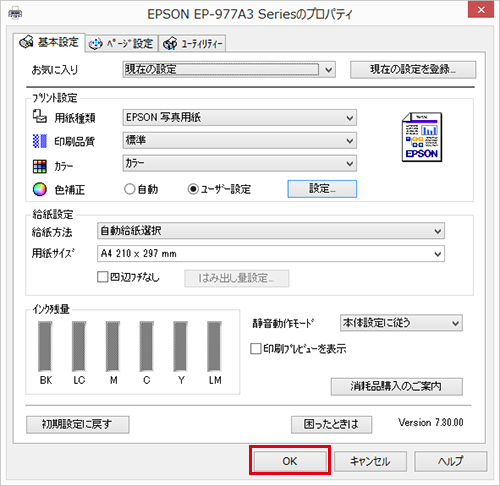This screenshot has width=500, height=486.
Task: Close the properties dialog window
Action: 481,10
